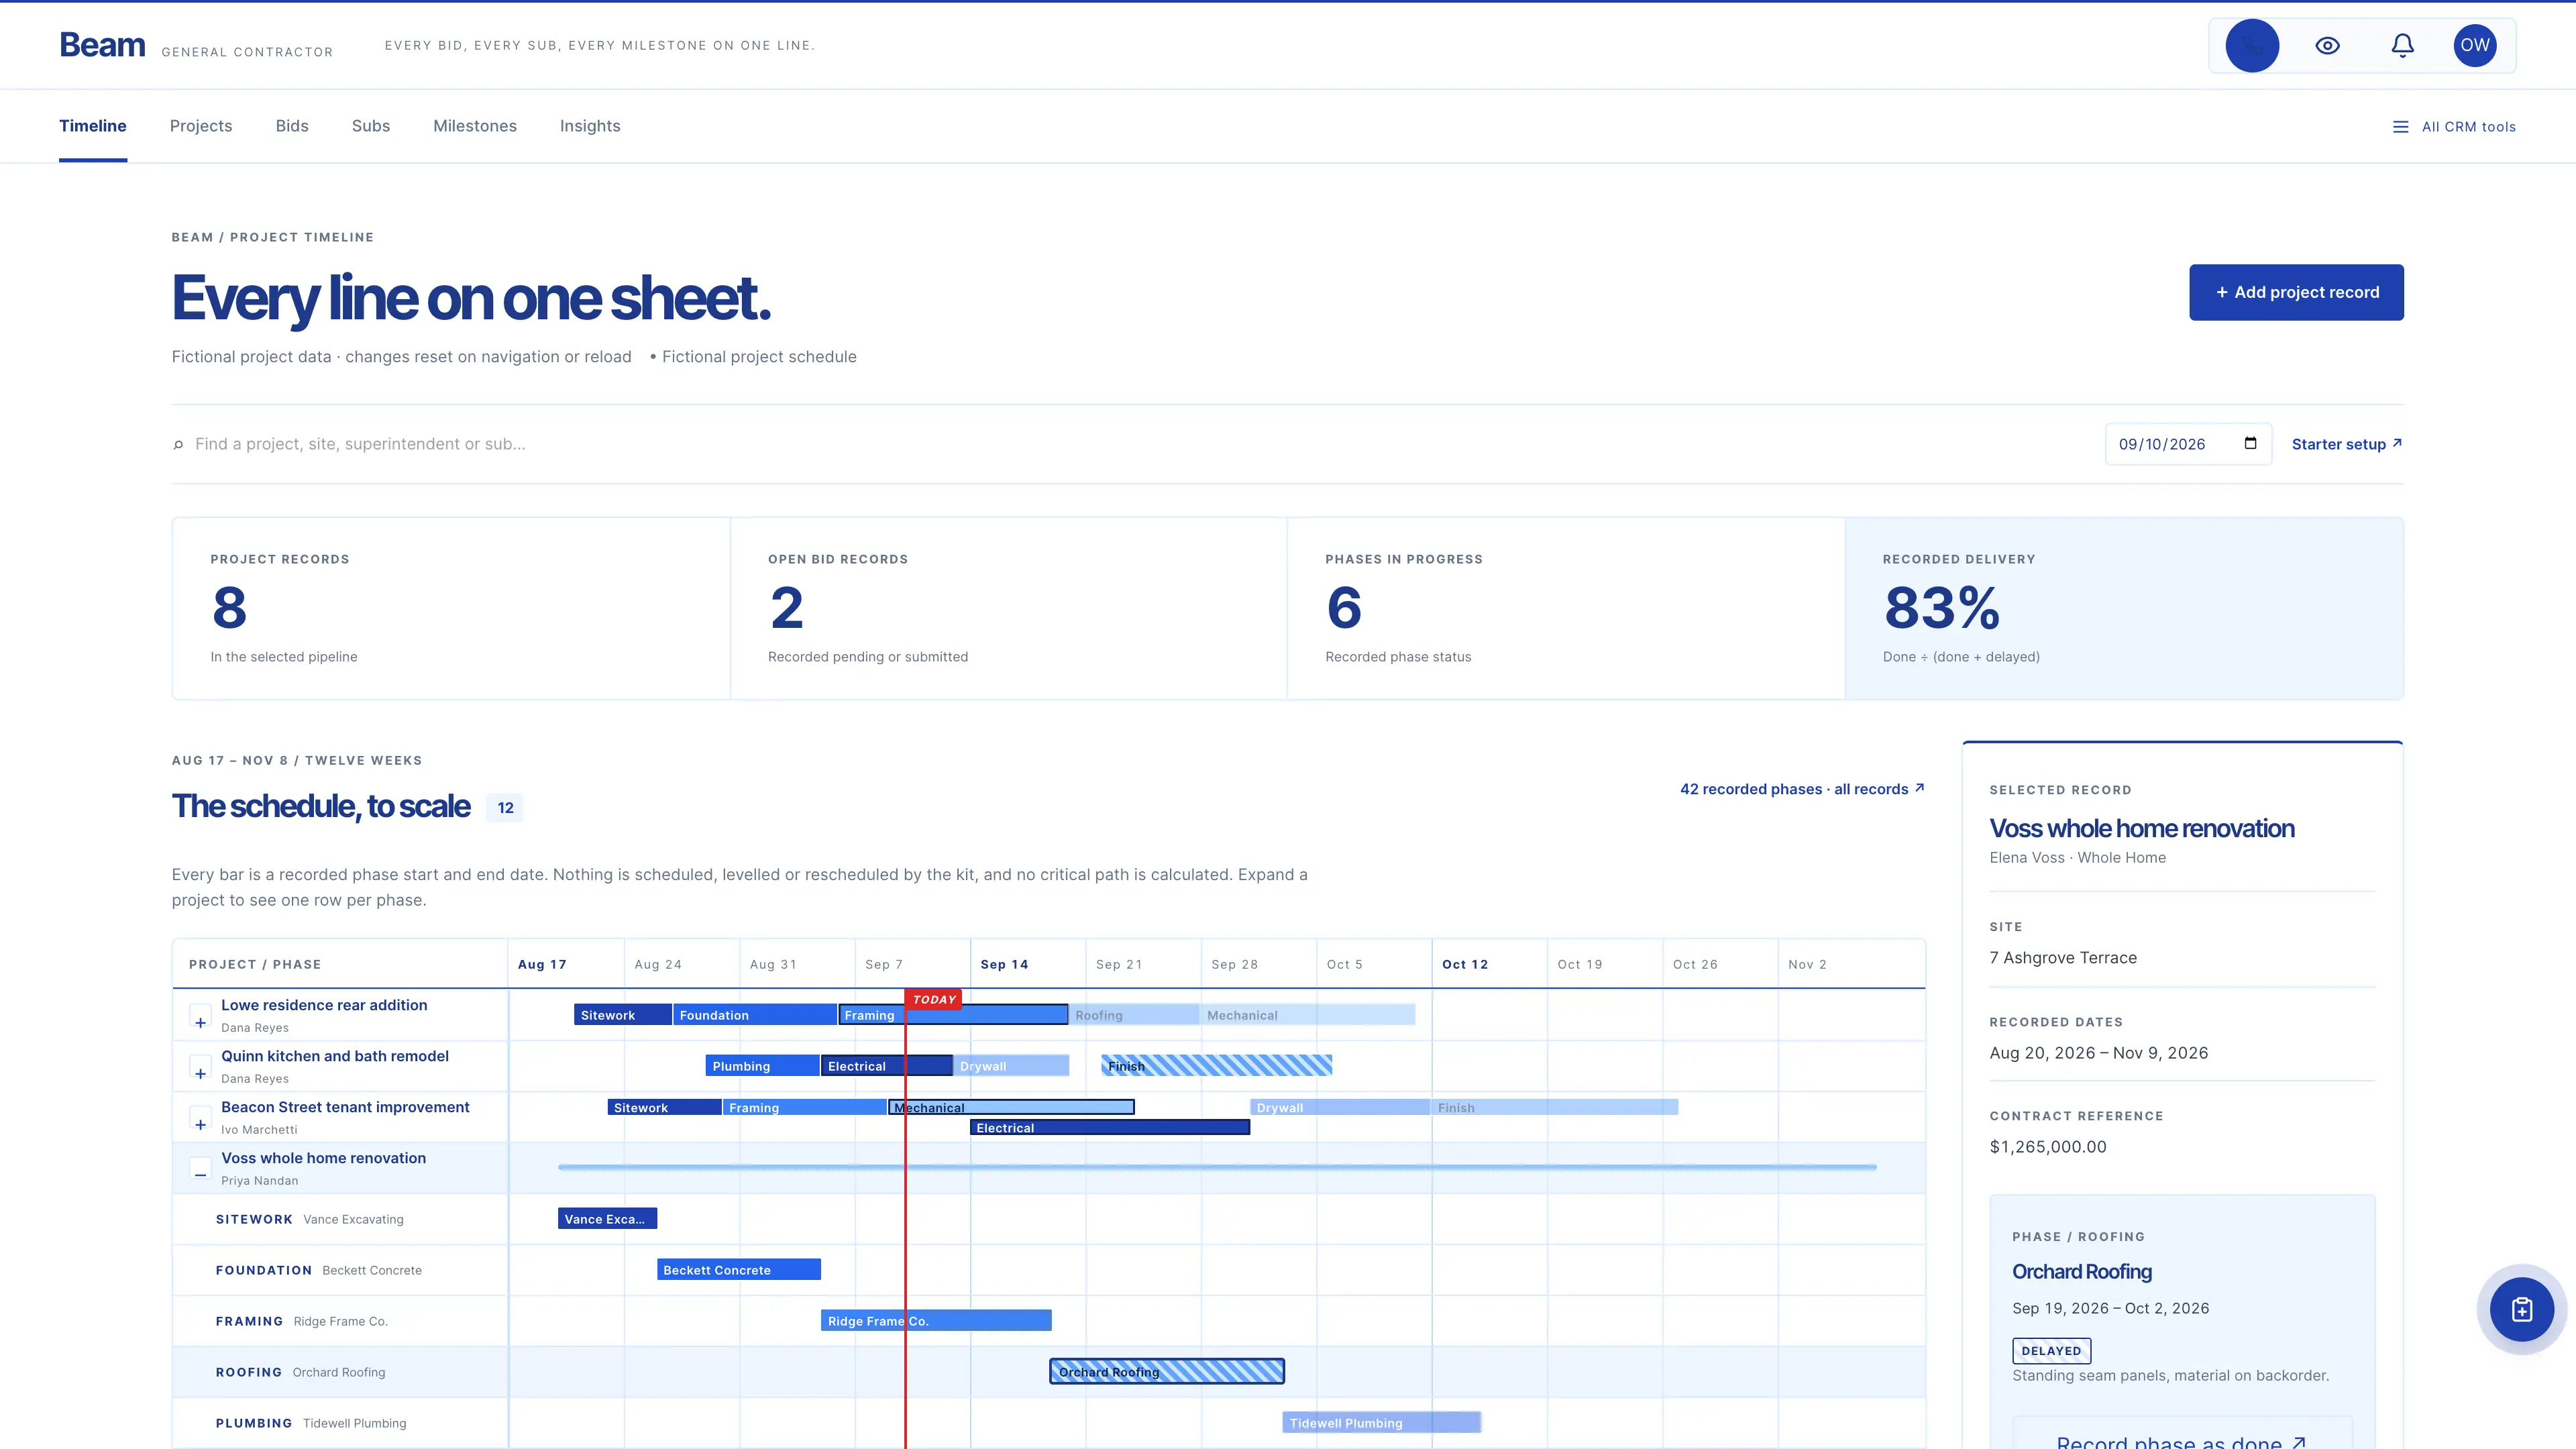
Task: Click the Lowe residence rear addition name
Action: pyautogui.click(x=324, y=1005)
